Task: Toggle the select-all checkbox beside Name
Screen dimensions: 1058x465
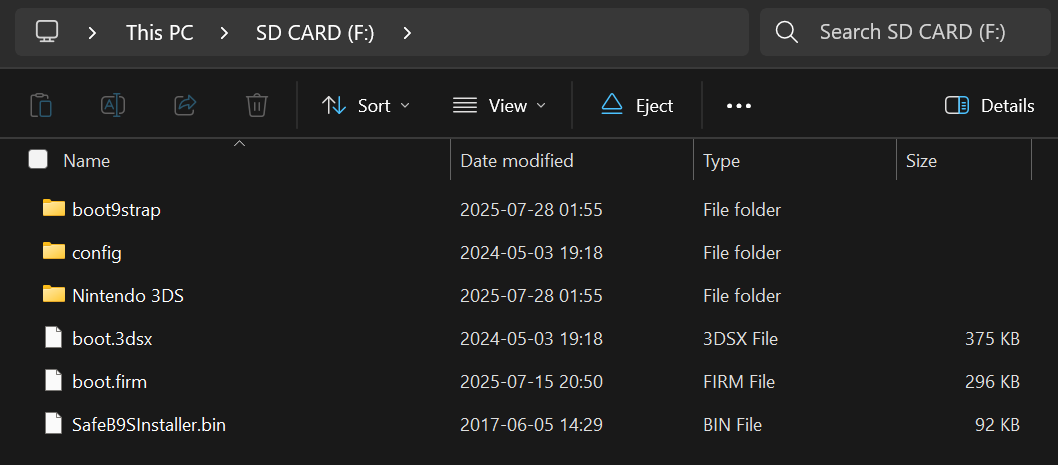Action: pyautogui.click(x=38, y=160)
